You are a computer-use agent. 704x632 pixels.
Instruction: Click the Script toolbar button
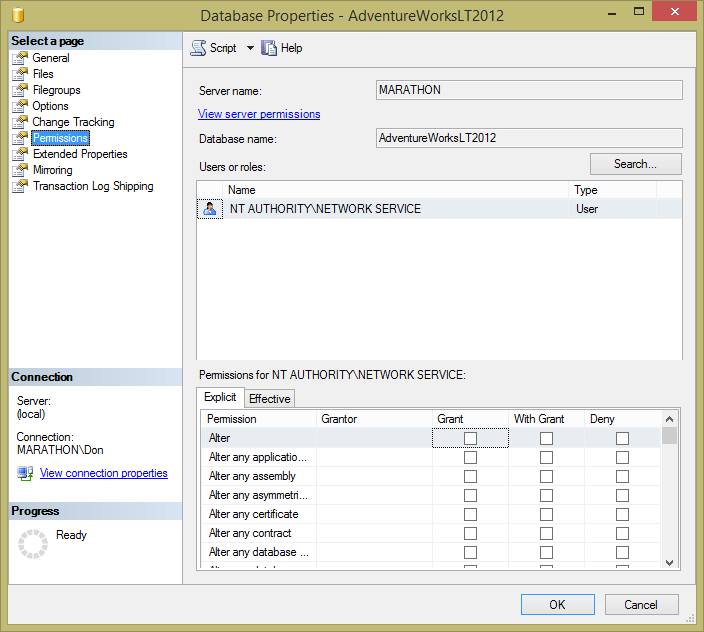214,48
